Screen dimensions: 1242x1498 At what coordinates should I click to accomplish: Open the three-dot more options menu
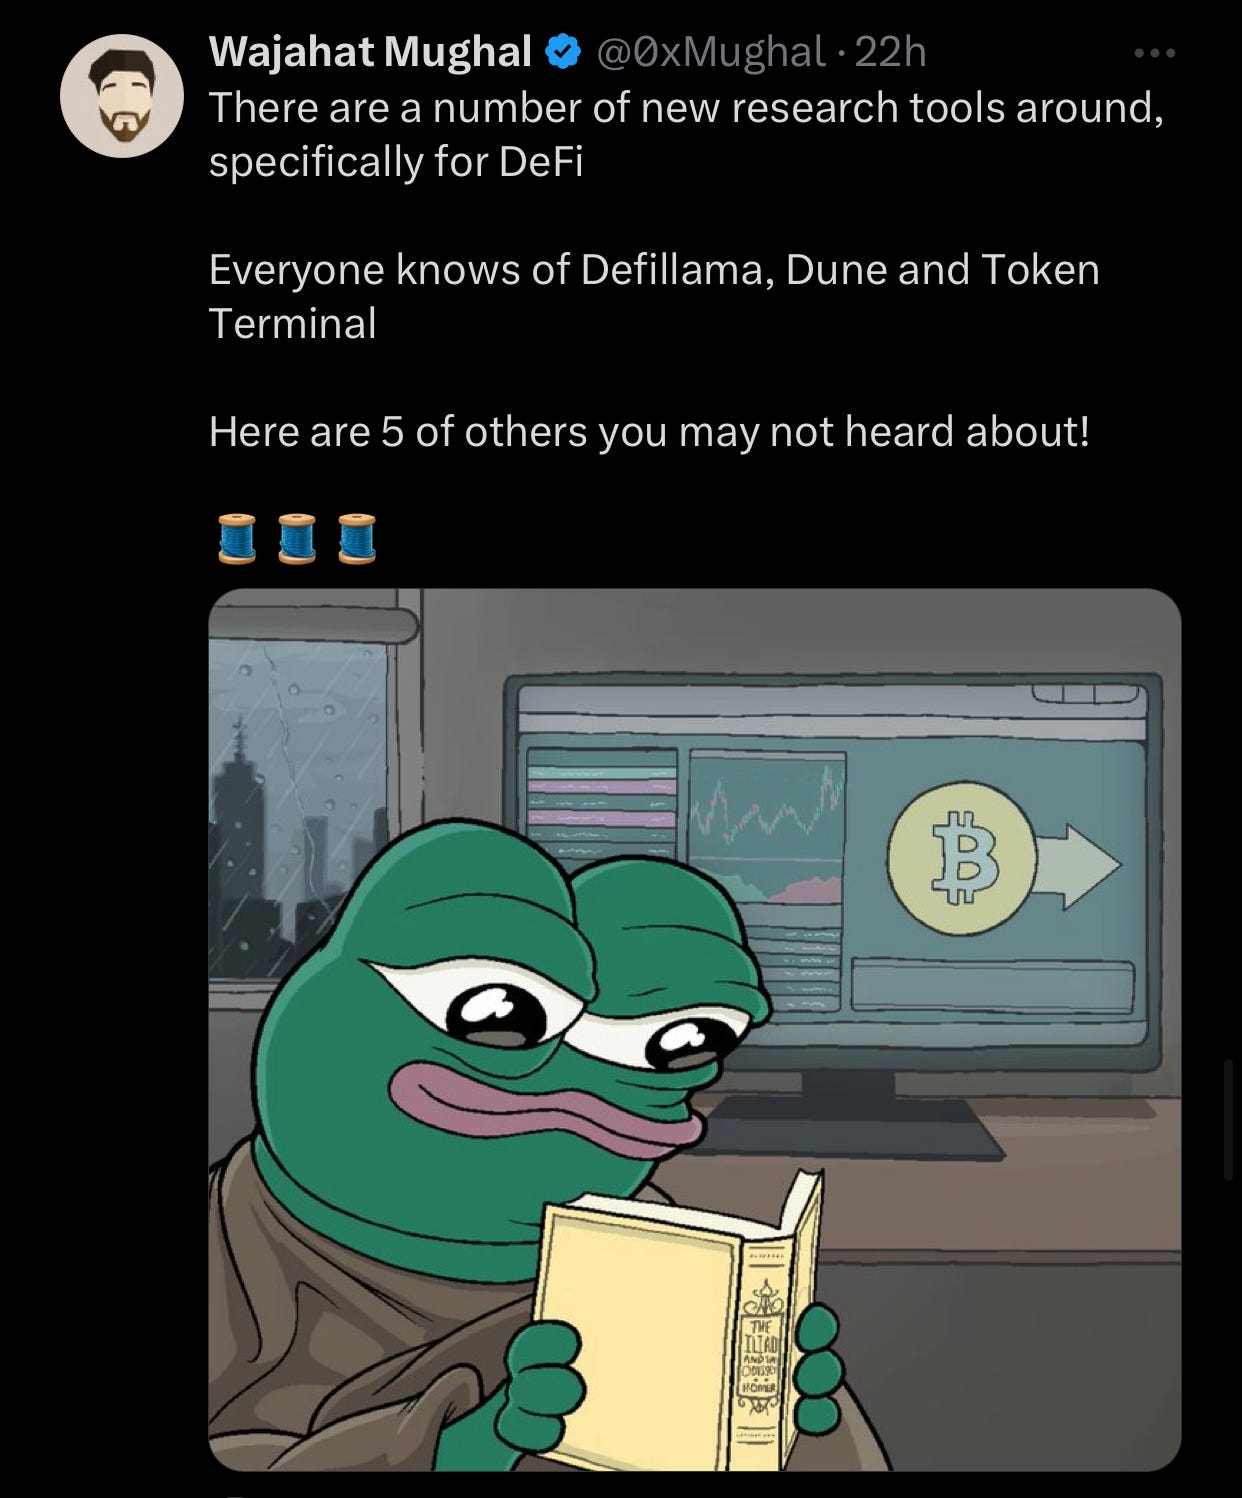point(1155,53)
